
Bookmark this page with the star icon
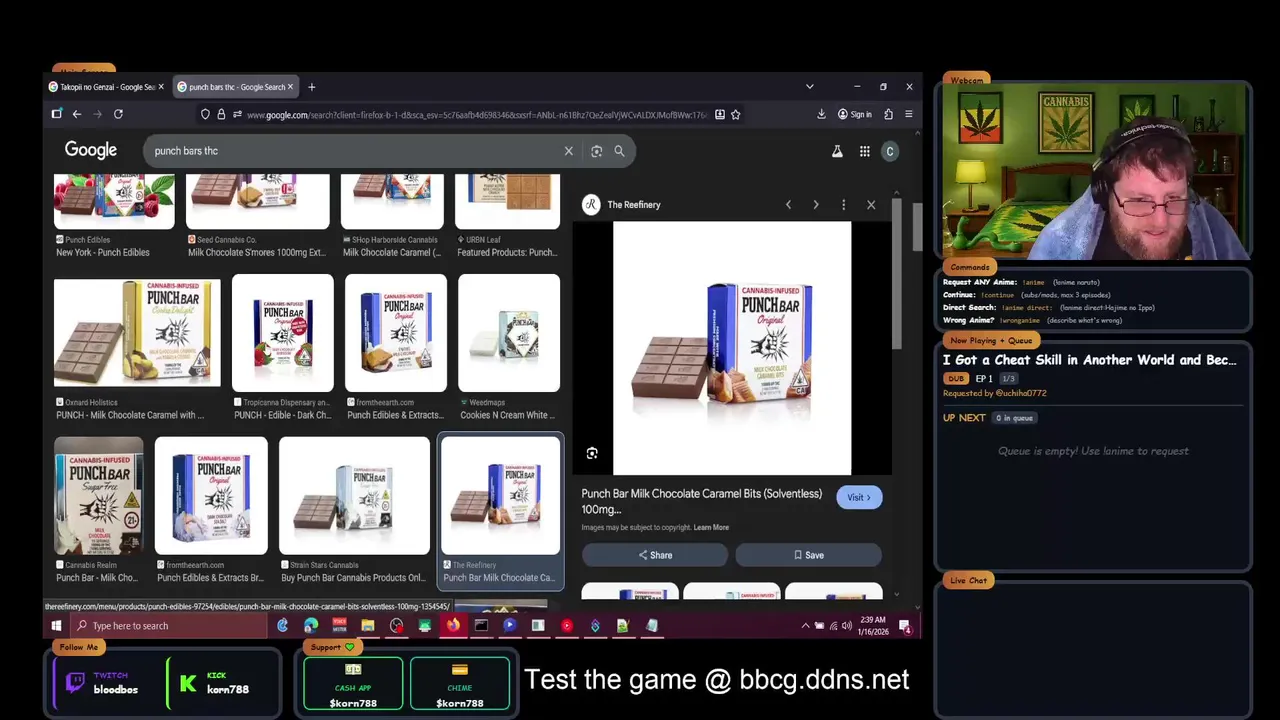click(735, 115)
